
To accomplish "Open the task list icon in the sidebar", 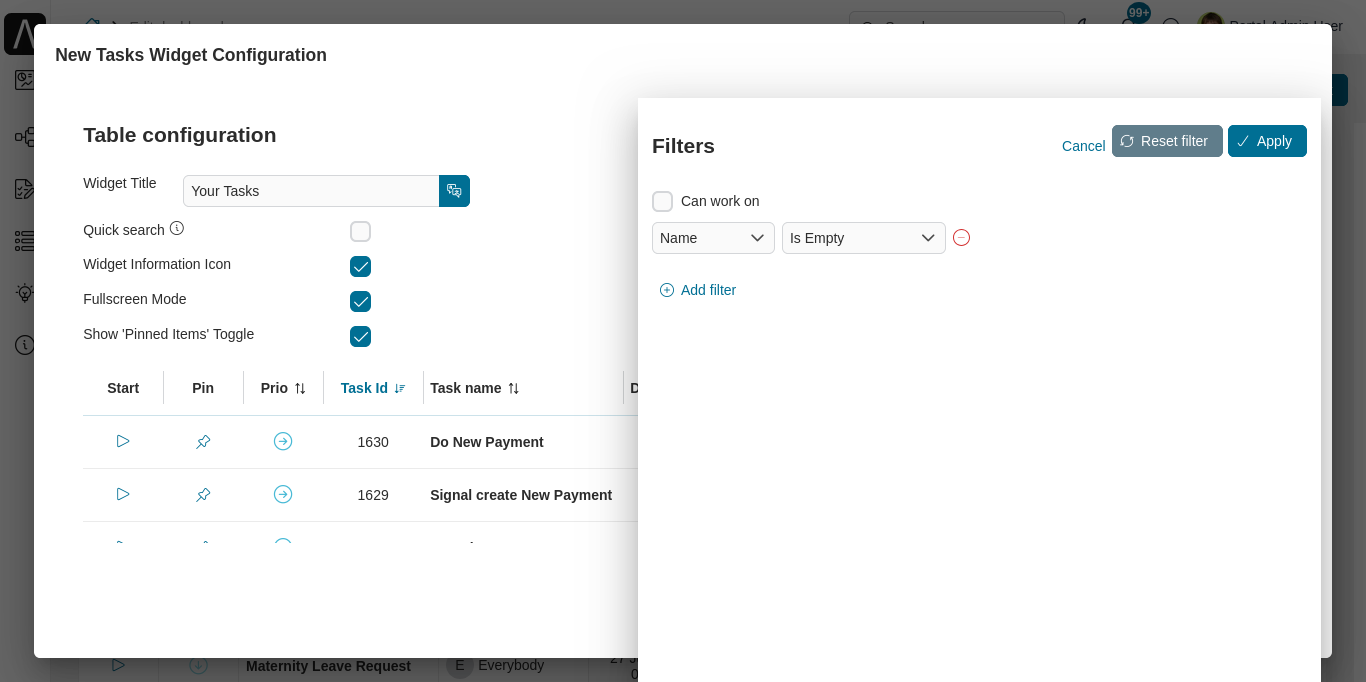I will point(25,241).
